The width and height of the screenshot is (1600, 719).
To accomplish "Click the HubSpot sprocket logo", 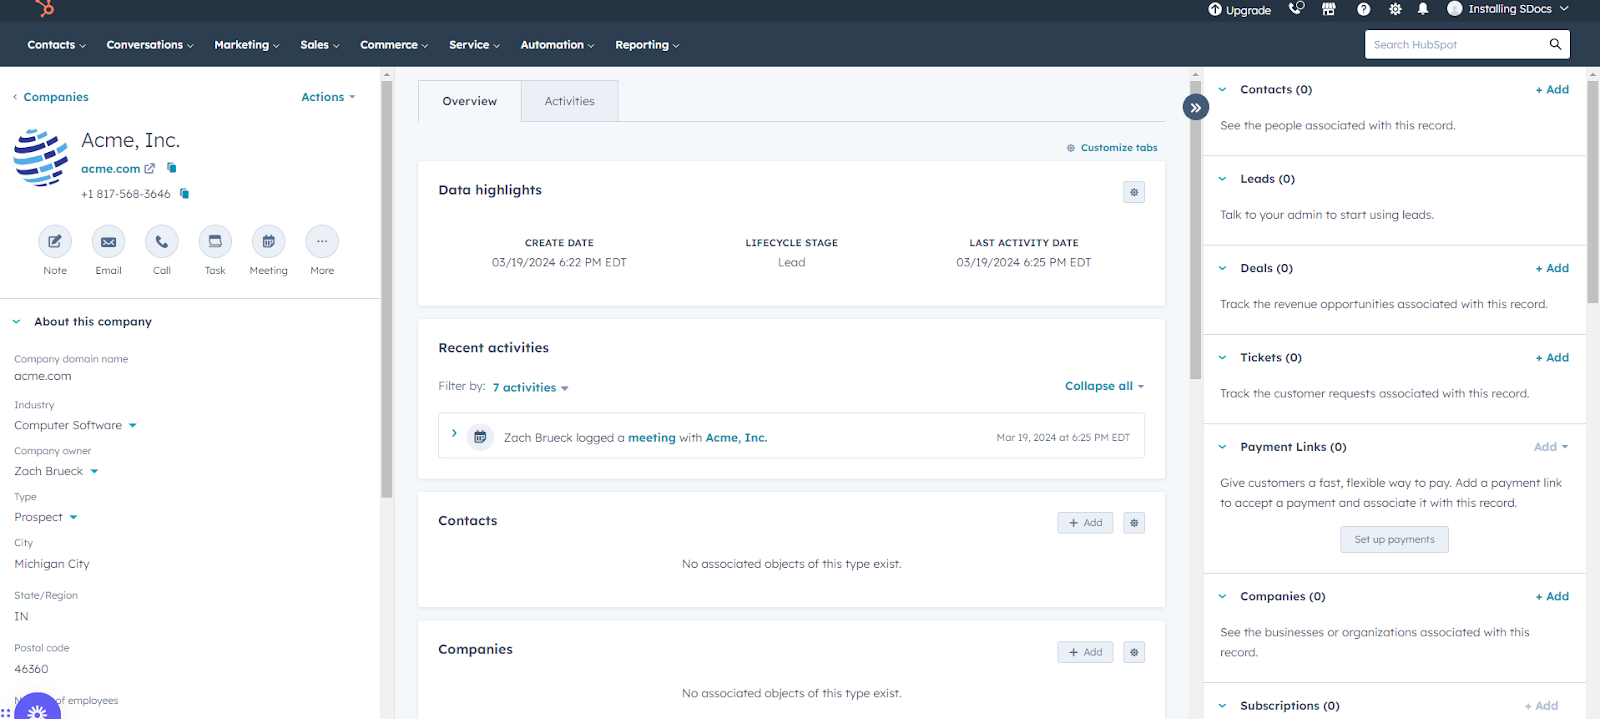I will point(44,8).
